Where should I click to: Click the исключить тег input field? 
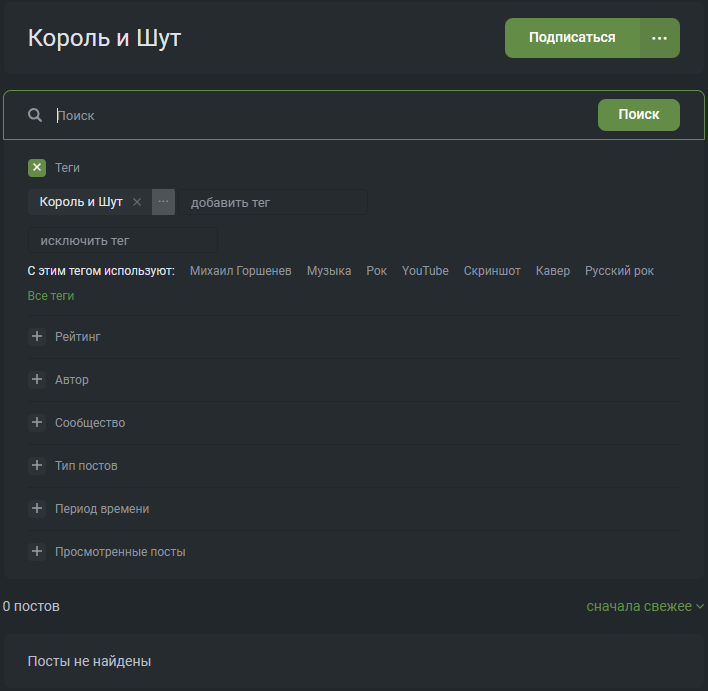[122, 241]
